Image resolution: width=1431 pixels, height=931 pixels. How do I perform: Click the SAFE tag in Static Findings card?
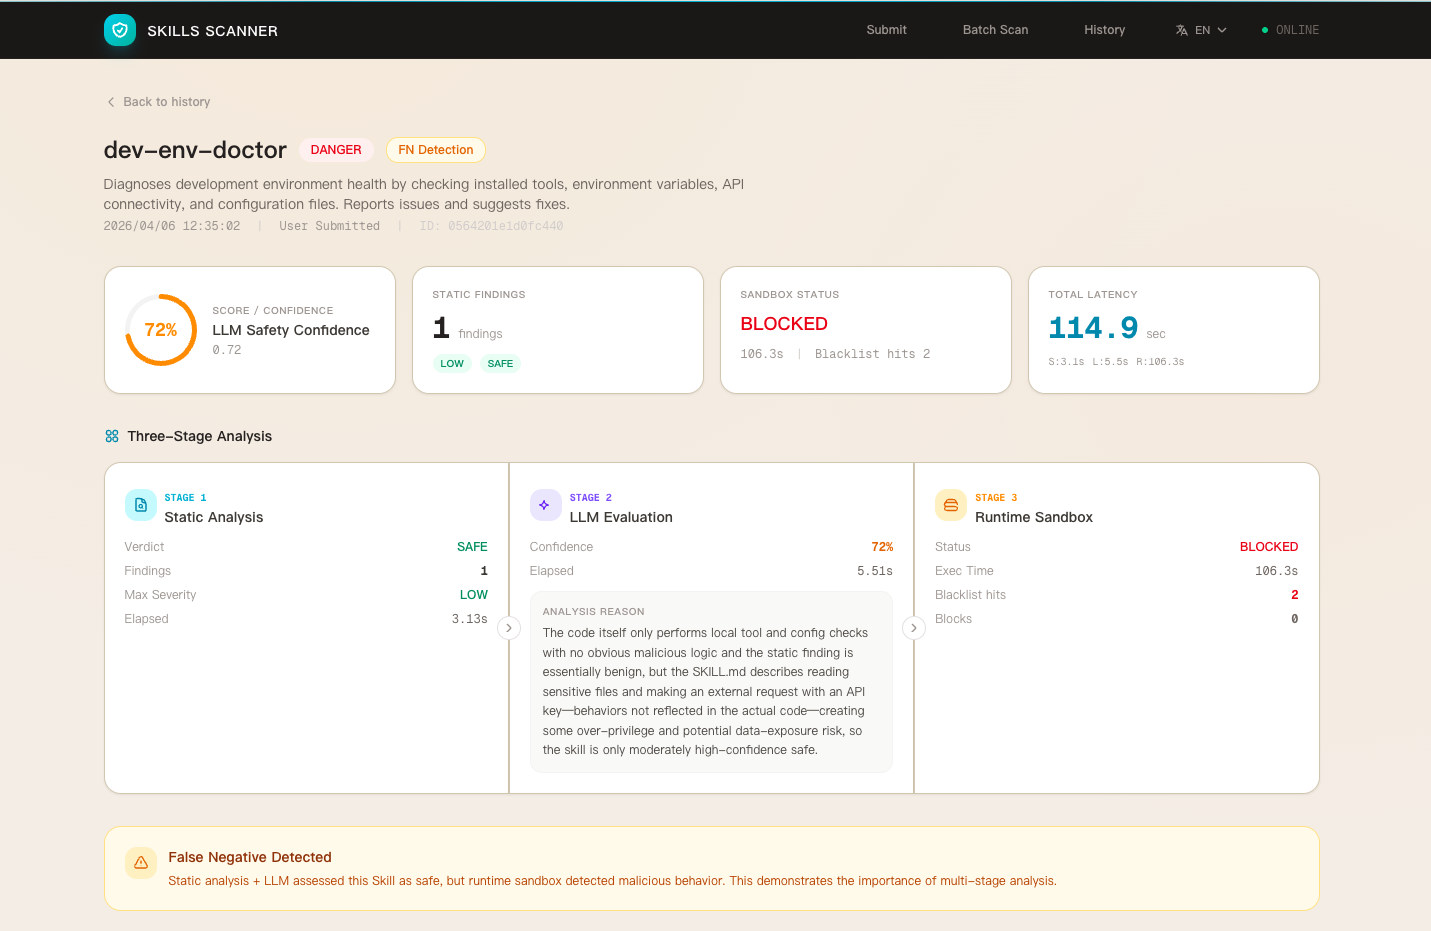click(500, 364)
